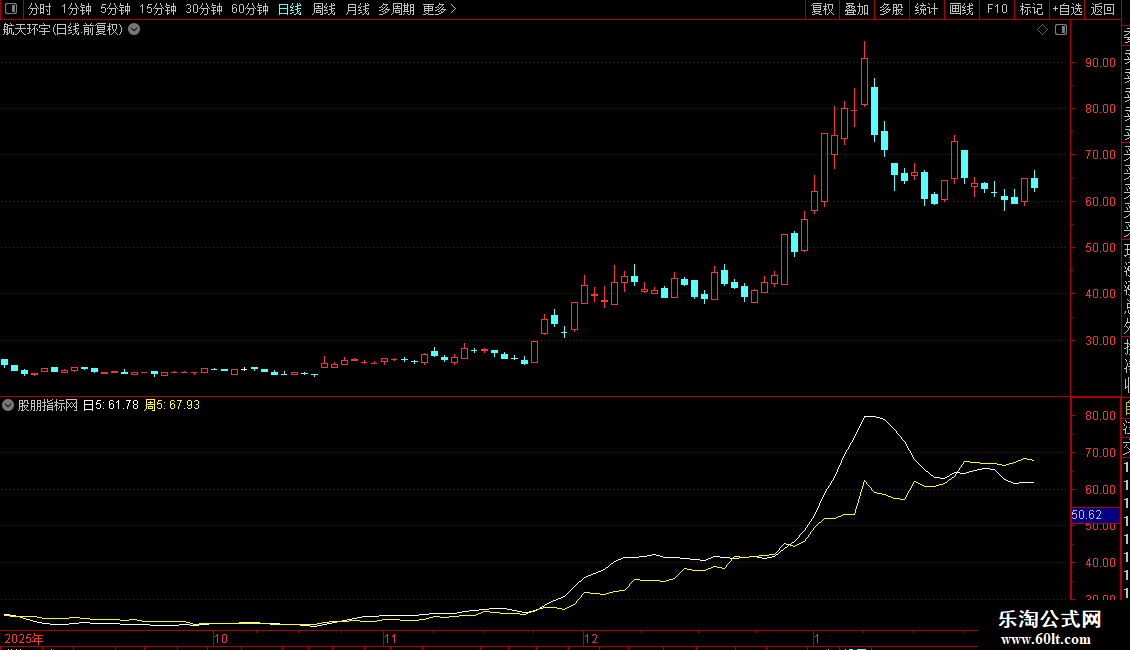Click the 30.00 main chart axis label
The image size is (1130, 650).
pyautogui.click(x=1100, y=340)
